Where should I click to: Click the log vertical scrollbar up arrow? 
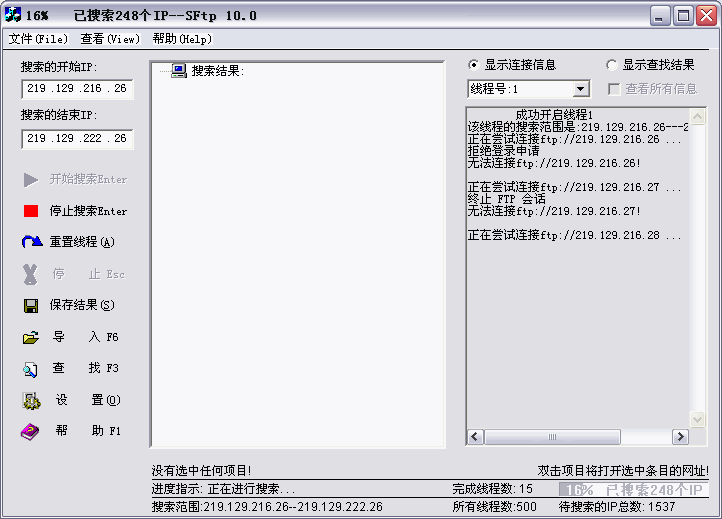[x=697, y=117]
